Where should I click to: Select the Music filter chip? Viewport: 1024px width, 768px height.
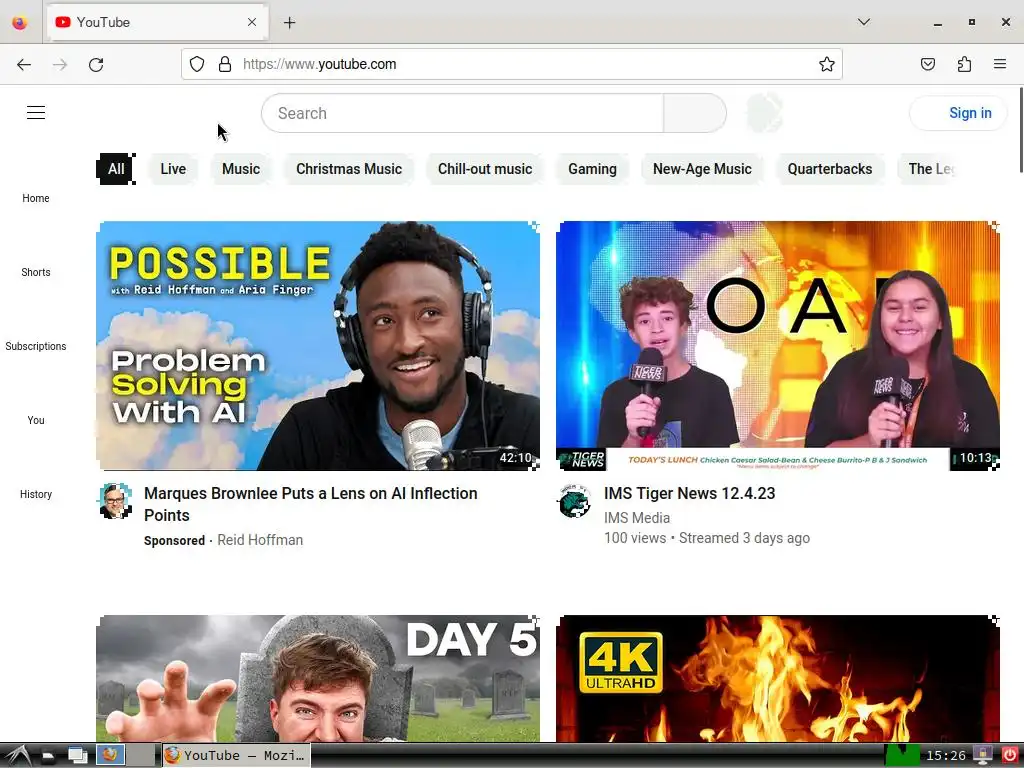pos(241,169)
